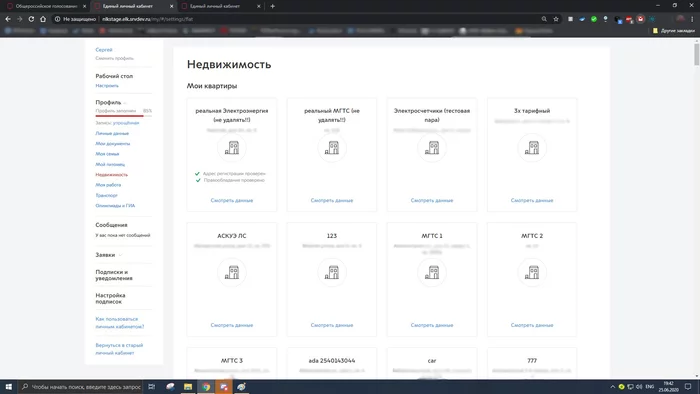The image size is (700, 394).
Task: Click the site security info icon
Action: (58, 19)
